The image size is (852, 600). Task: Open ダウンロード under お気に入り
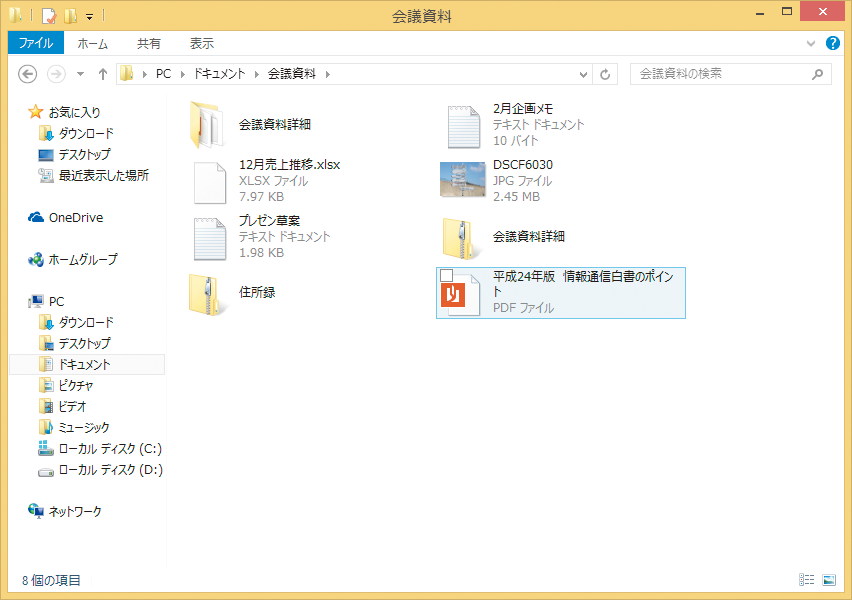click(x=86, y=133)
